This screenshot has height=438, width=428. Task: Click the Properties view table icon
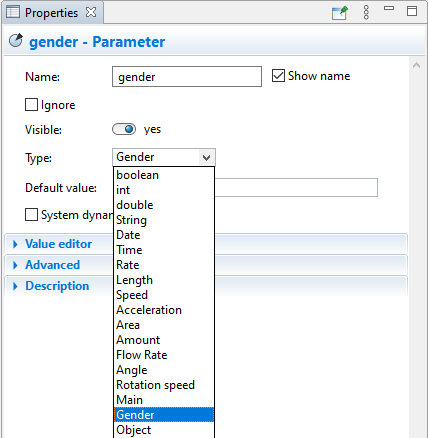click(13, 12)
